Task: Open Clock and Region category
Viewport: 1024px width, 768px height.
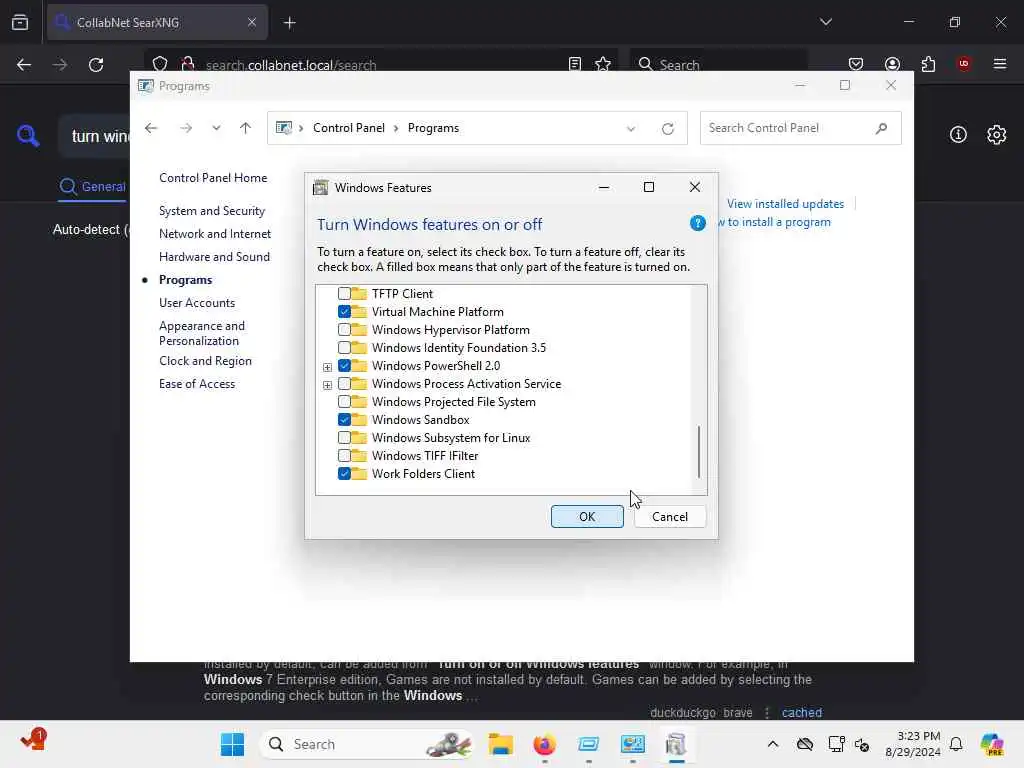Action: 205,361
